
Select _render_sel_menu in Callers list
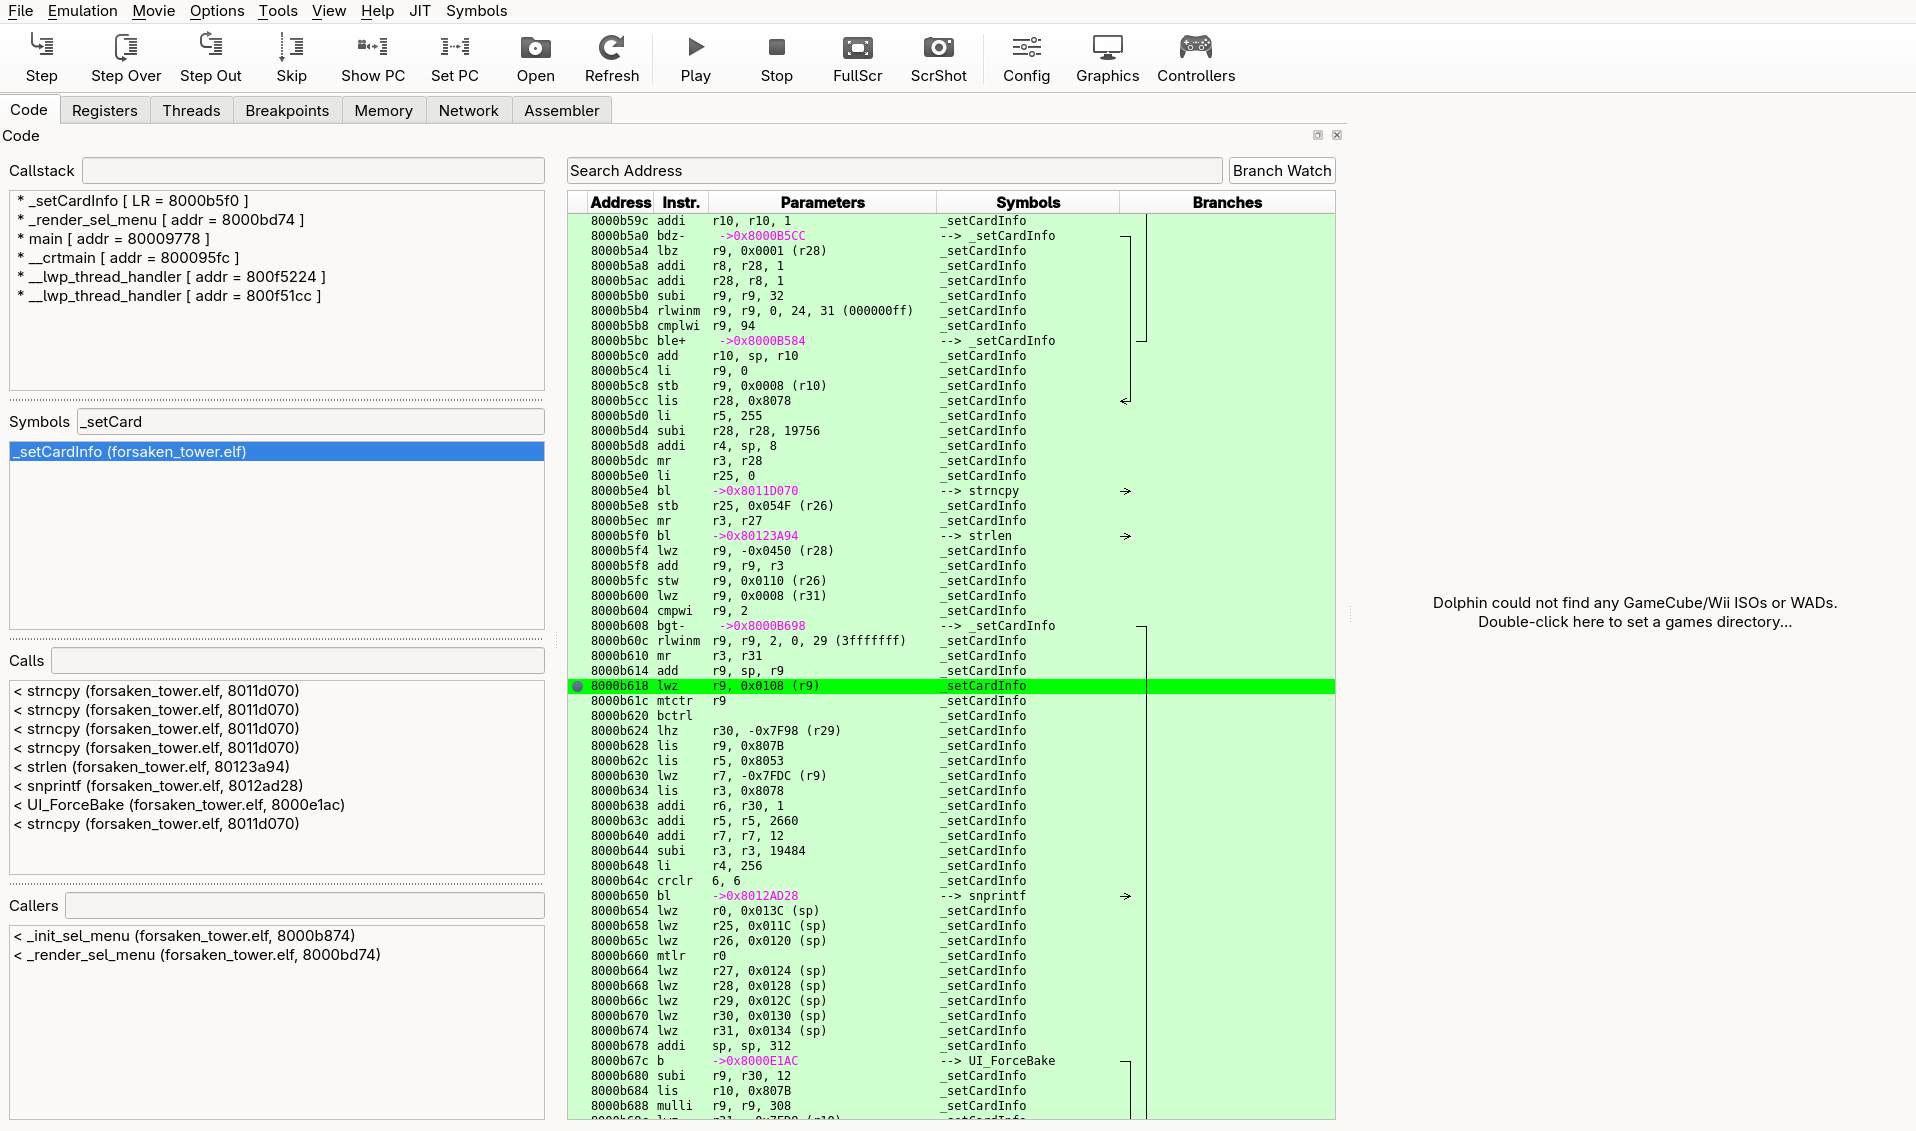[x=277, y=955]
